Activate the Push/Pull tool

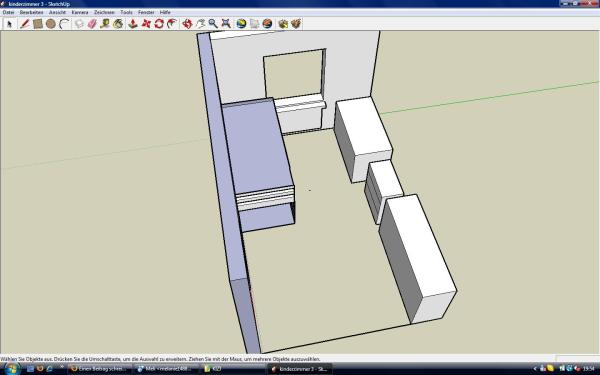tap(133, 24)
